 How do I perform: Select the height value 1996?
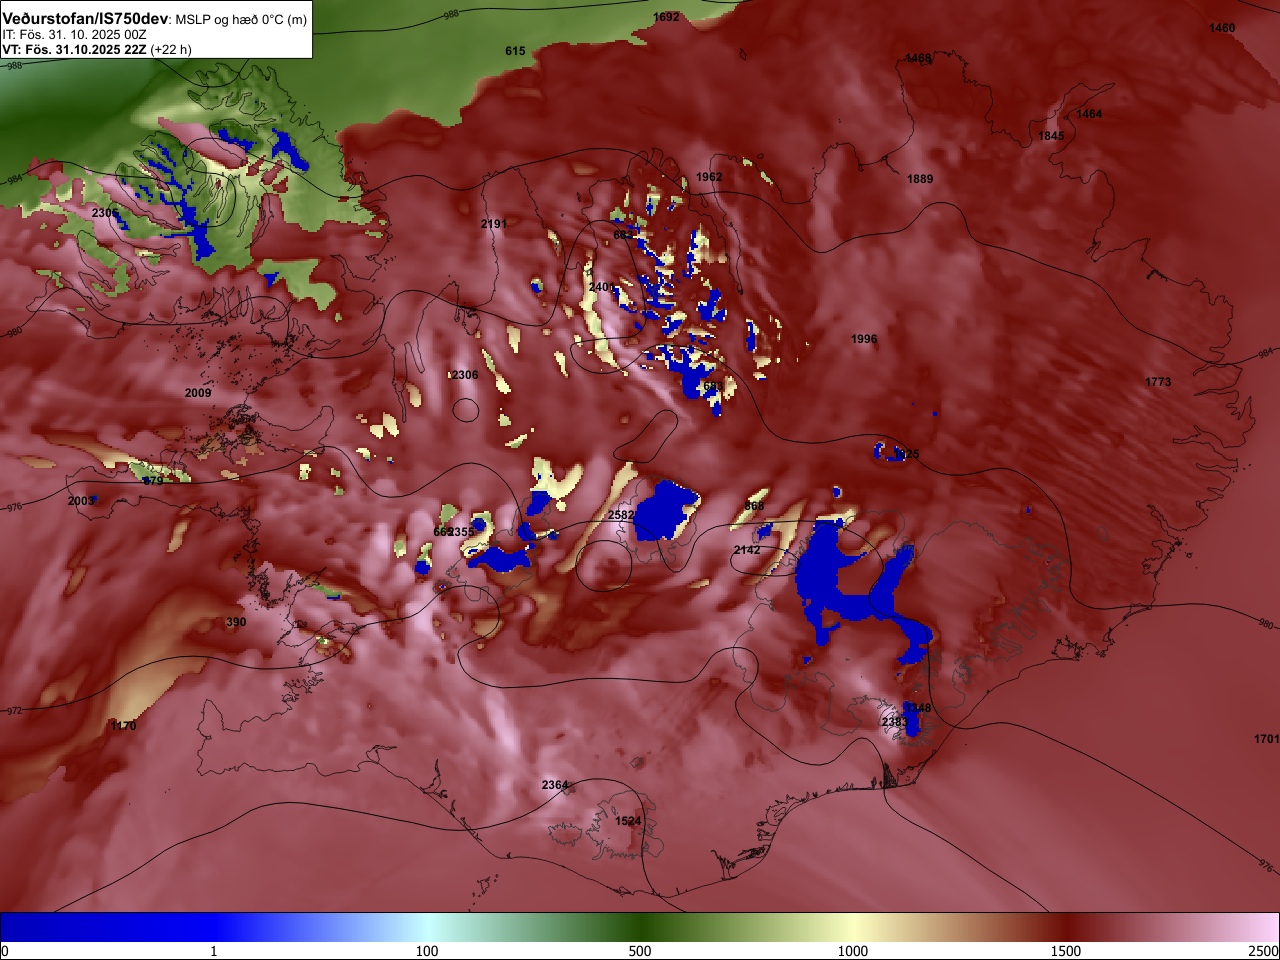(864, 339)
